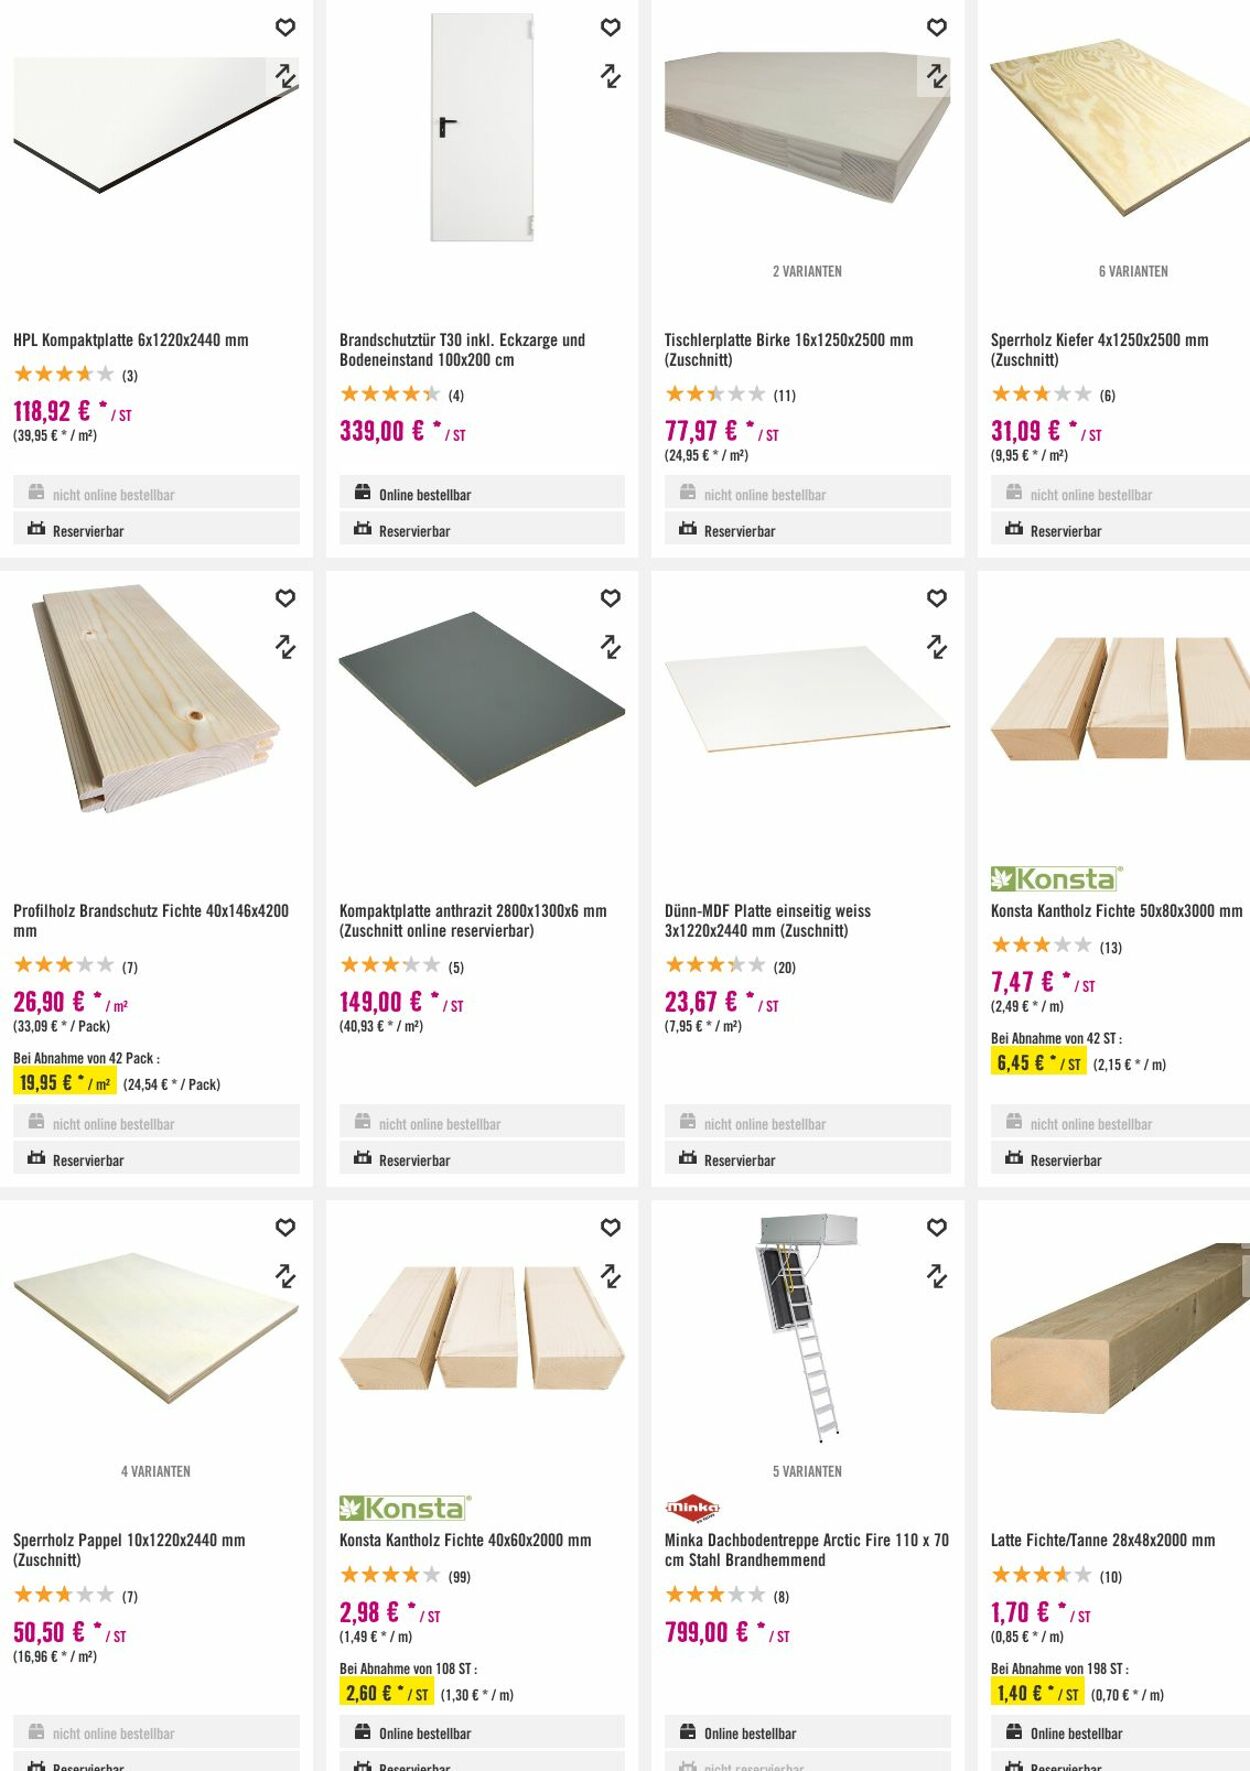1250x1771 pixels.
Task: Open Sperrholz Kiefer 4x1250x2500 mm product title
Action: [1099, 350]
